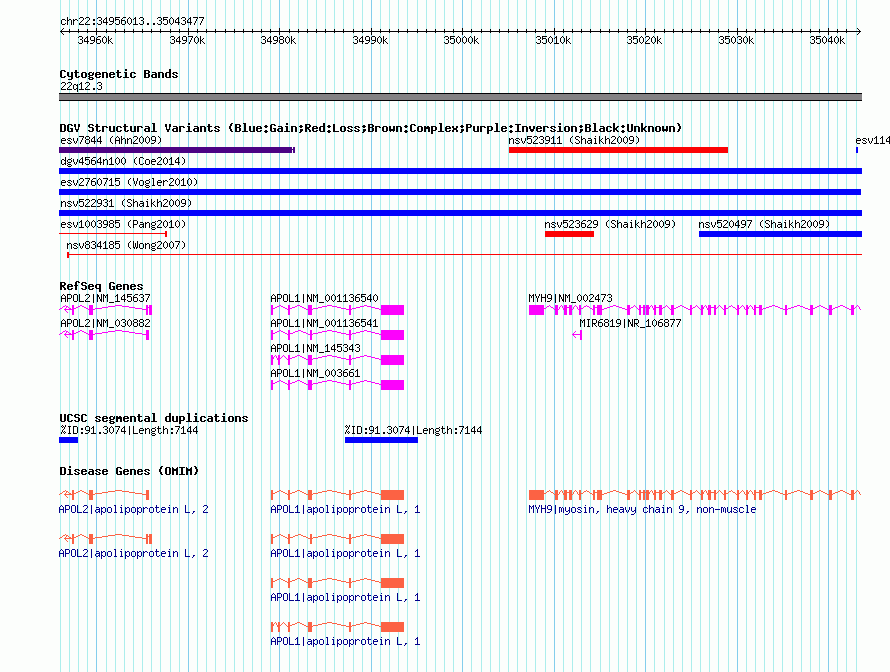Open the first APOL1|apolipoprotein L, 1 link

coord(345,510)
